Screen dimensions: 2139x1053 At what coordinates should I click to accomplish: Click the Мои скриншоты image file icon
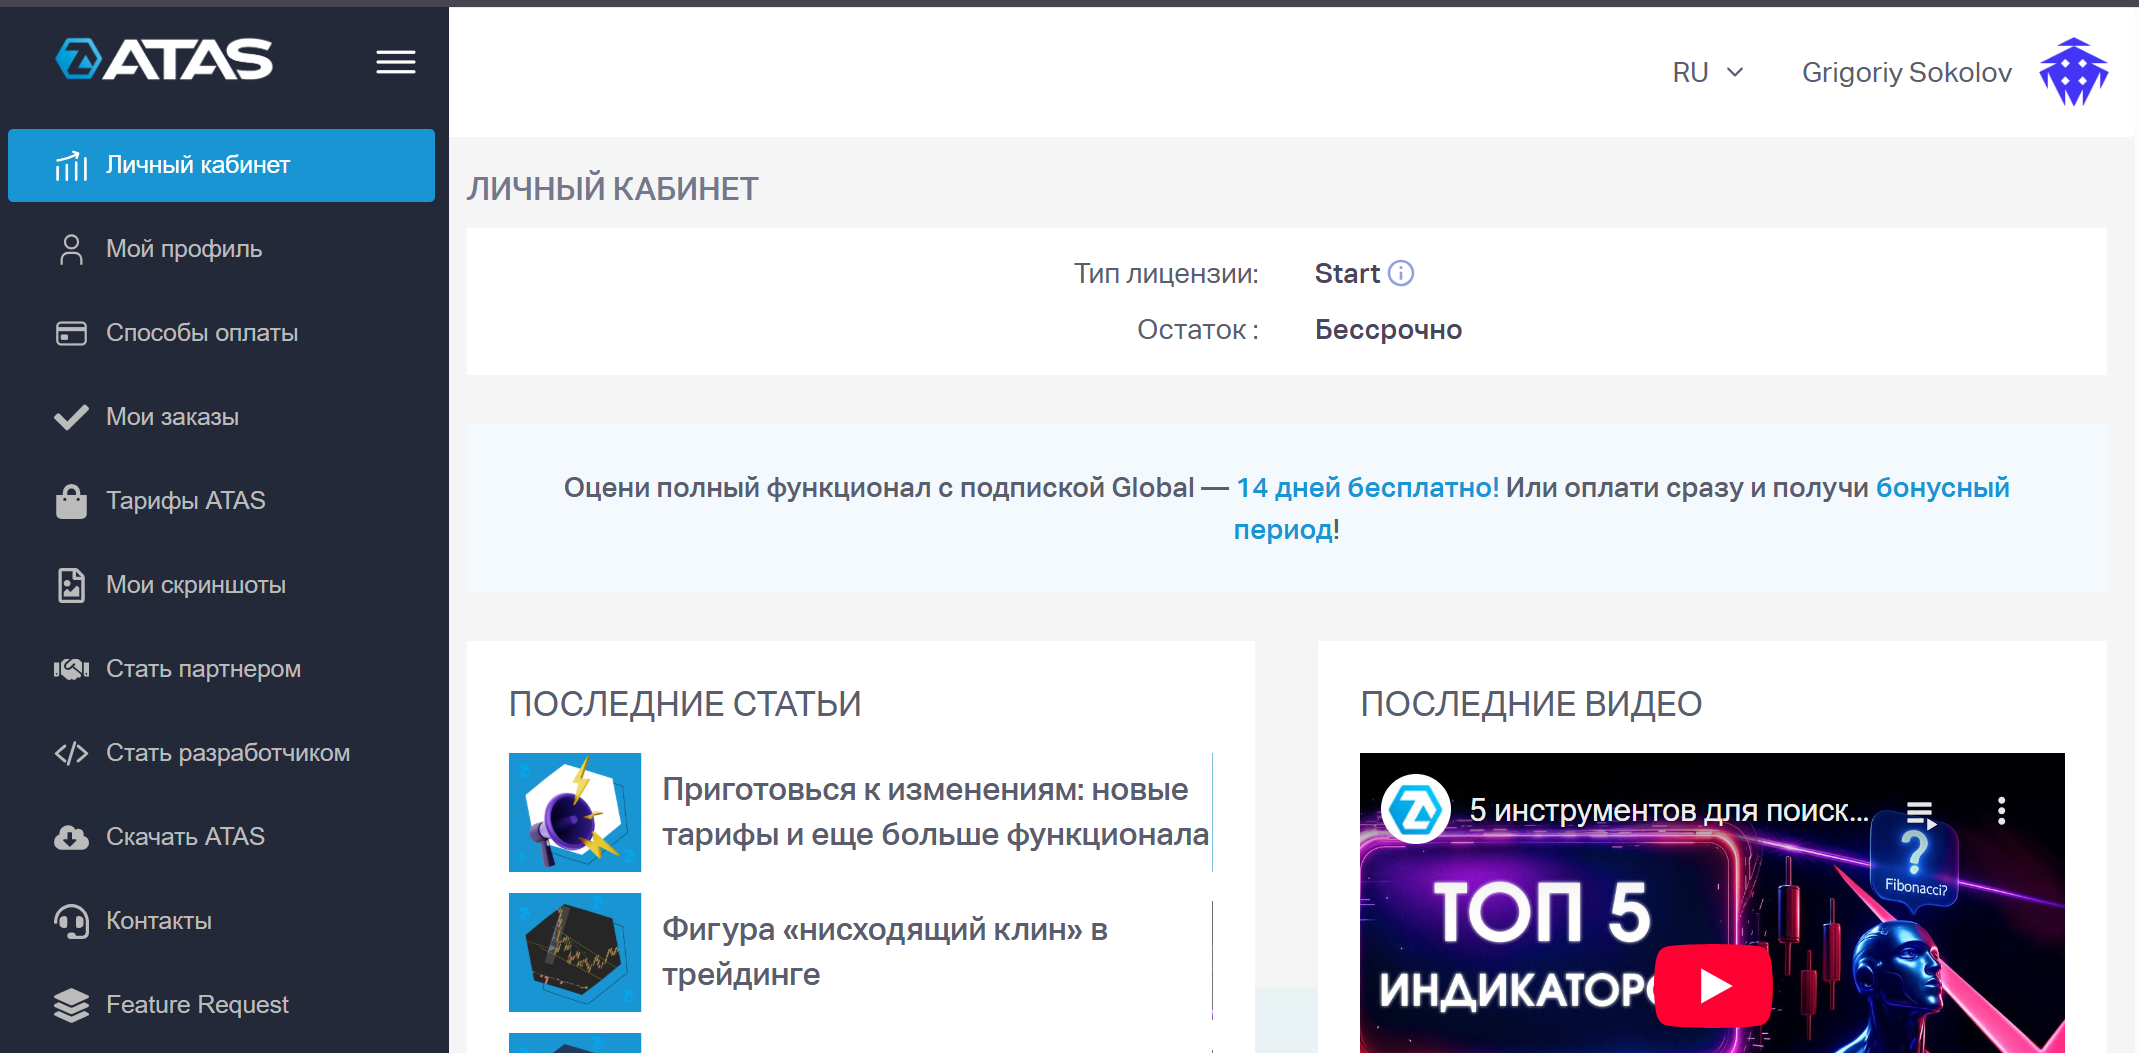(x=71, y=585)
